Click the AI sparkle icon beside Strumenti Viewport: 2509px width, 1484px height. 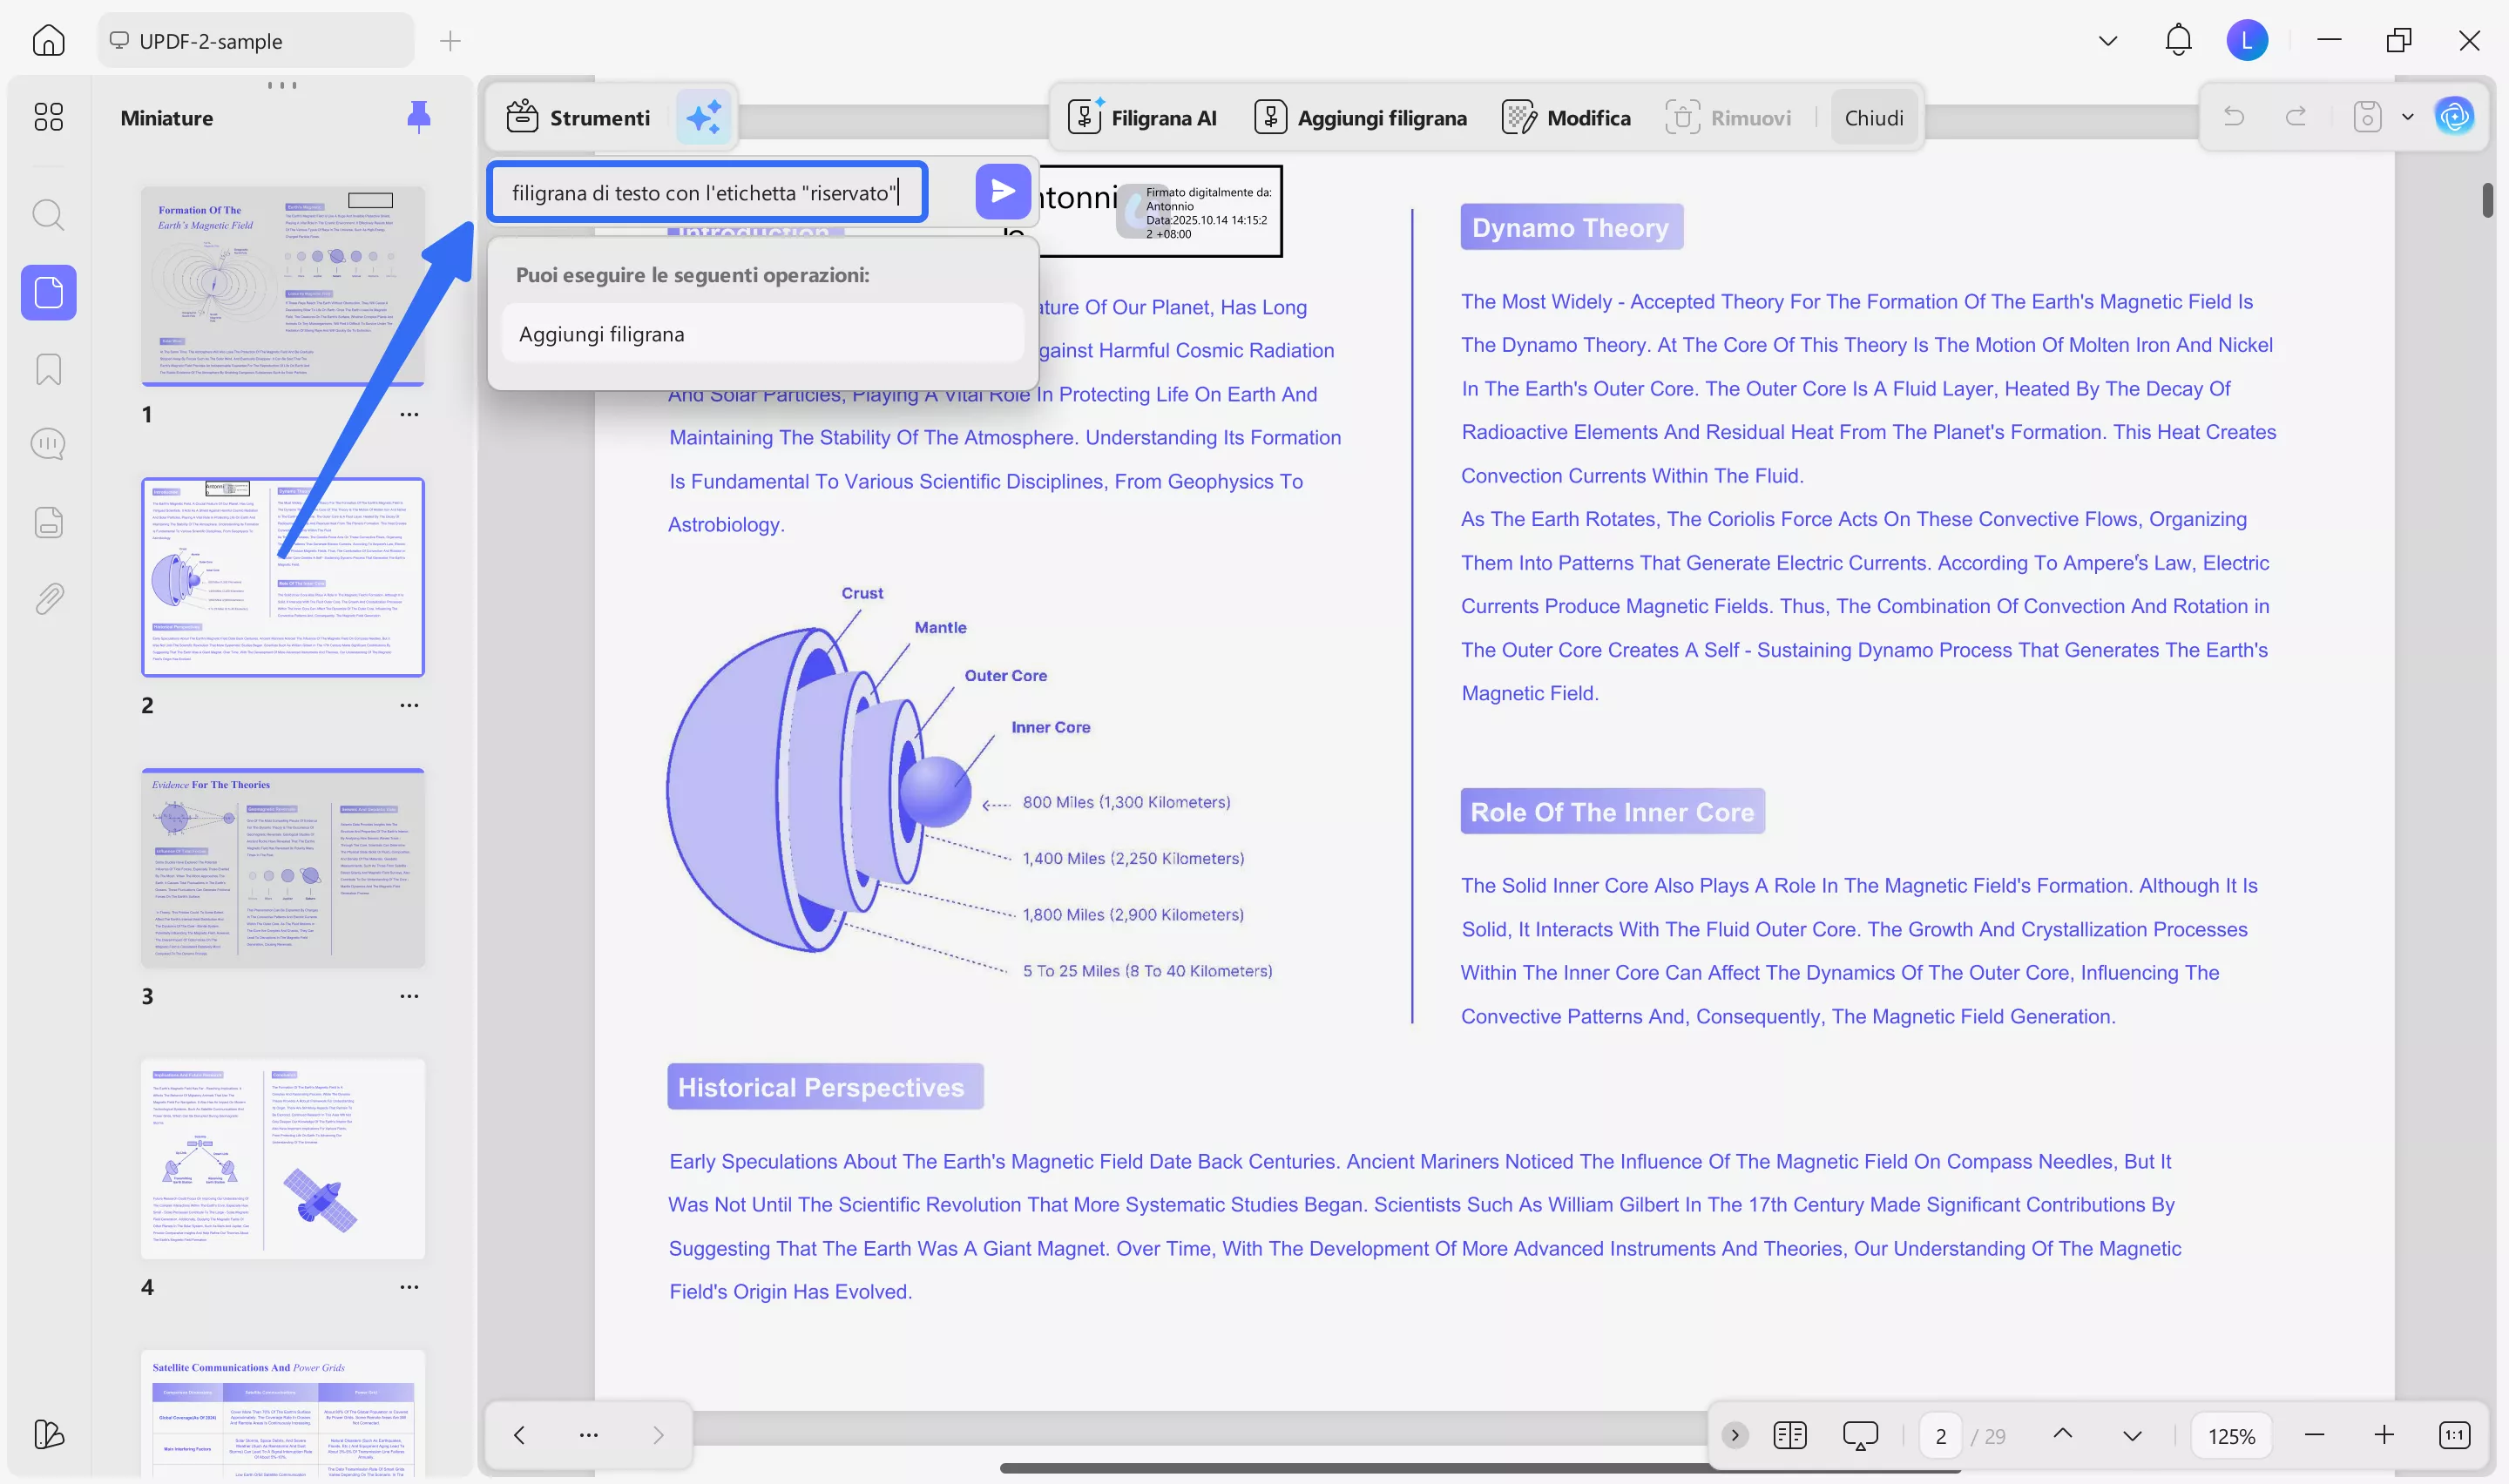(x=703, y=117)
